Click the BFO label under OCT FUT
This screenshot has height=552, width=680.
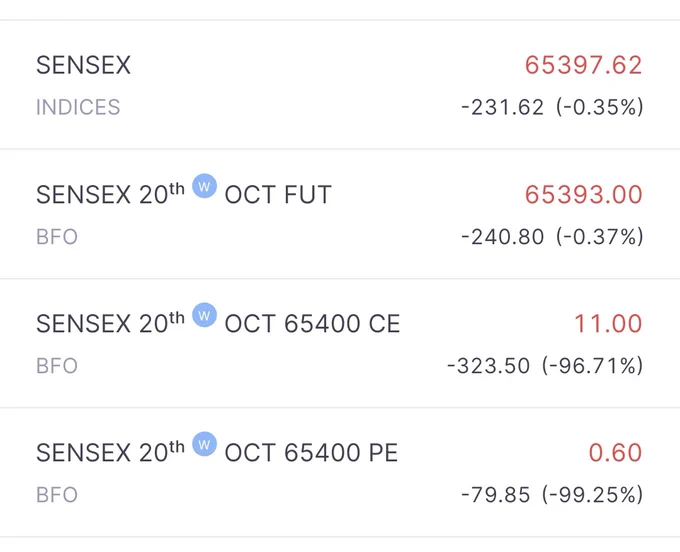[57, 237]
